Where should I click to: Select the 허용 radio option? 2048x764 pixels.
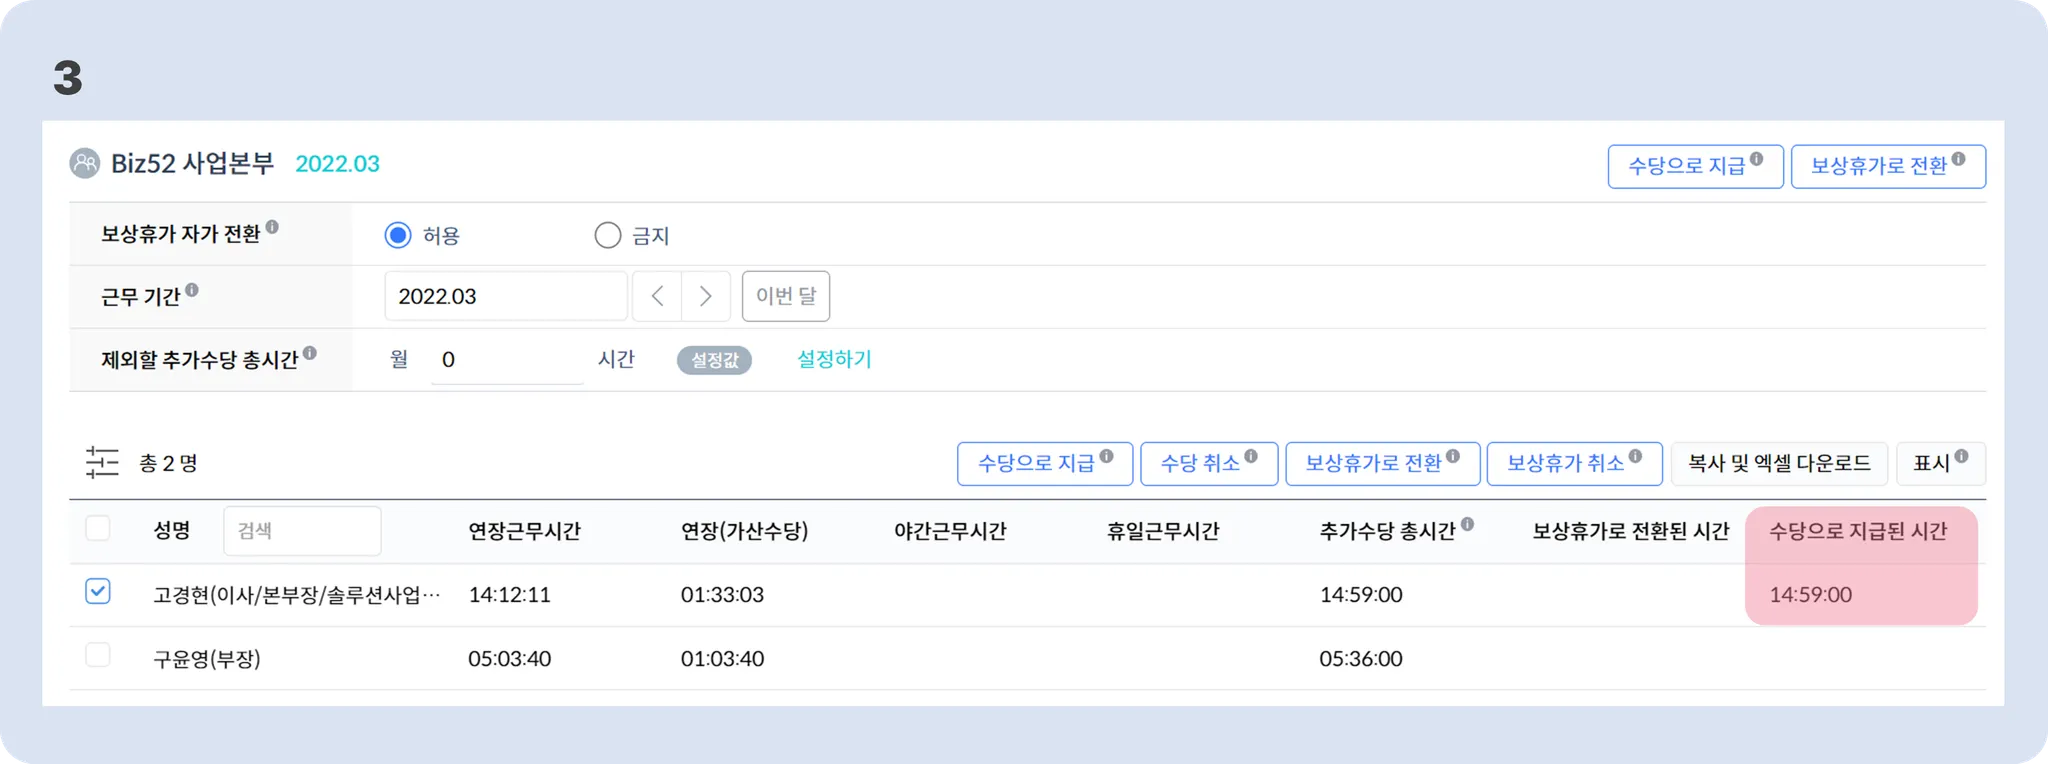[x=398, y=235]
